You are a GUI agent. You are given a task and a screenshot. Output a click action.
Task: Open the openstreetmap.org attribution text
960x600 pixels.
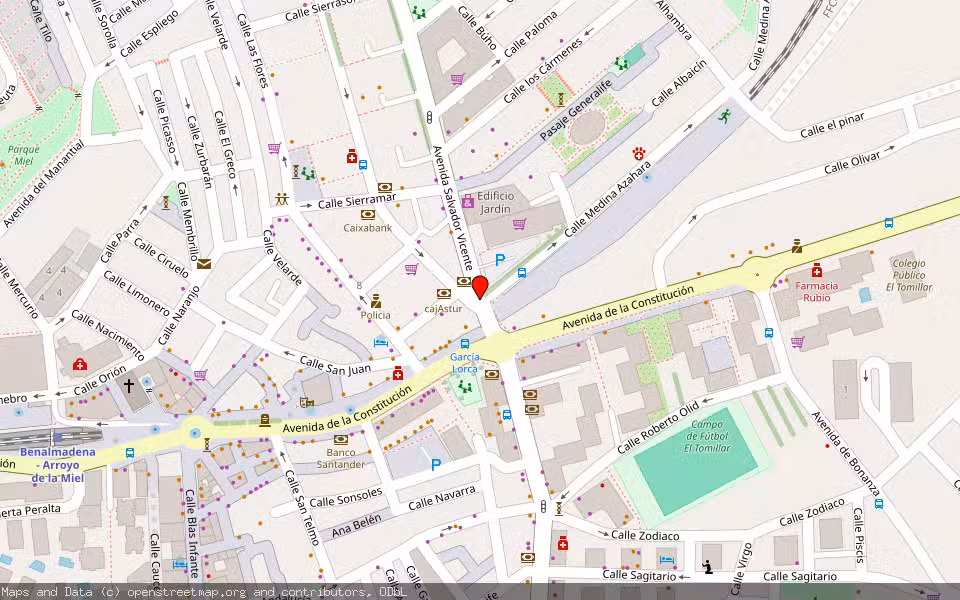click(204, 592)
